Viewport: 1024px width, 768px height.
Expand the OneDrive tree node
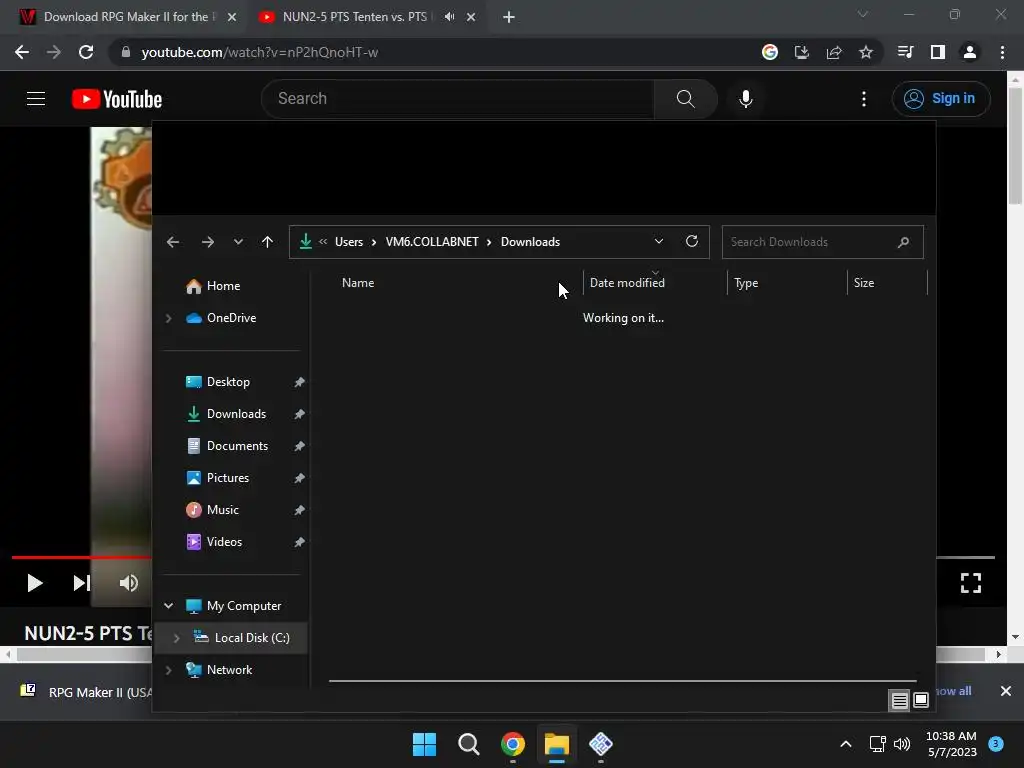coord(168,318)
